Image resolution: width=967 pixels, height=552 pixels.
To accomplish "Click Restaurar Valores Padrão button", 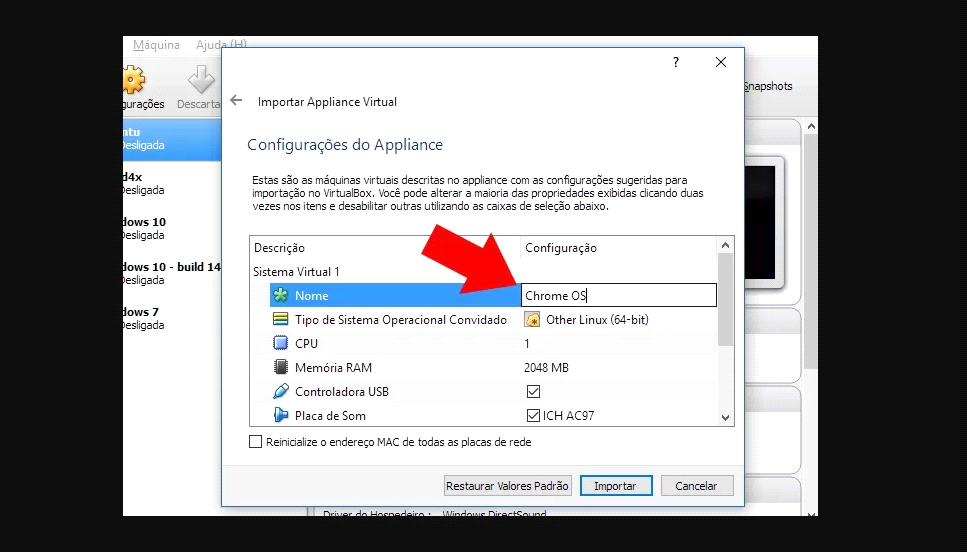I will click(x=507, y=485).
